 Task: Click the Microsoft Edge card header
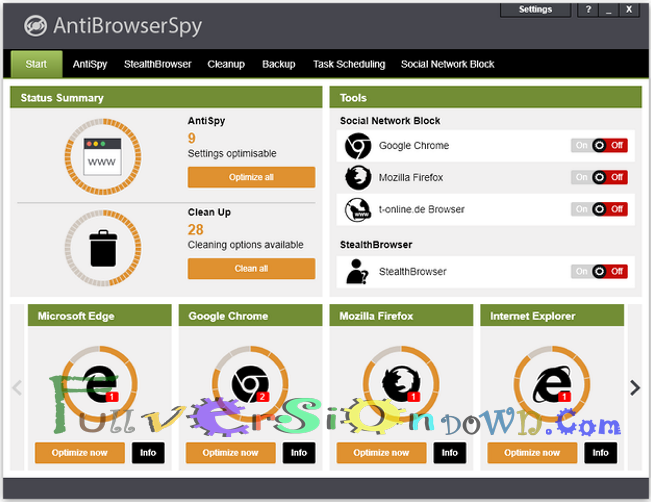[x=100, y=316]
